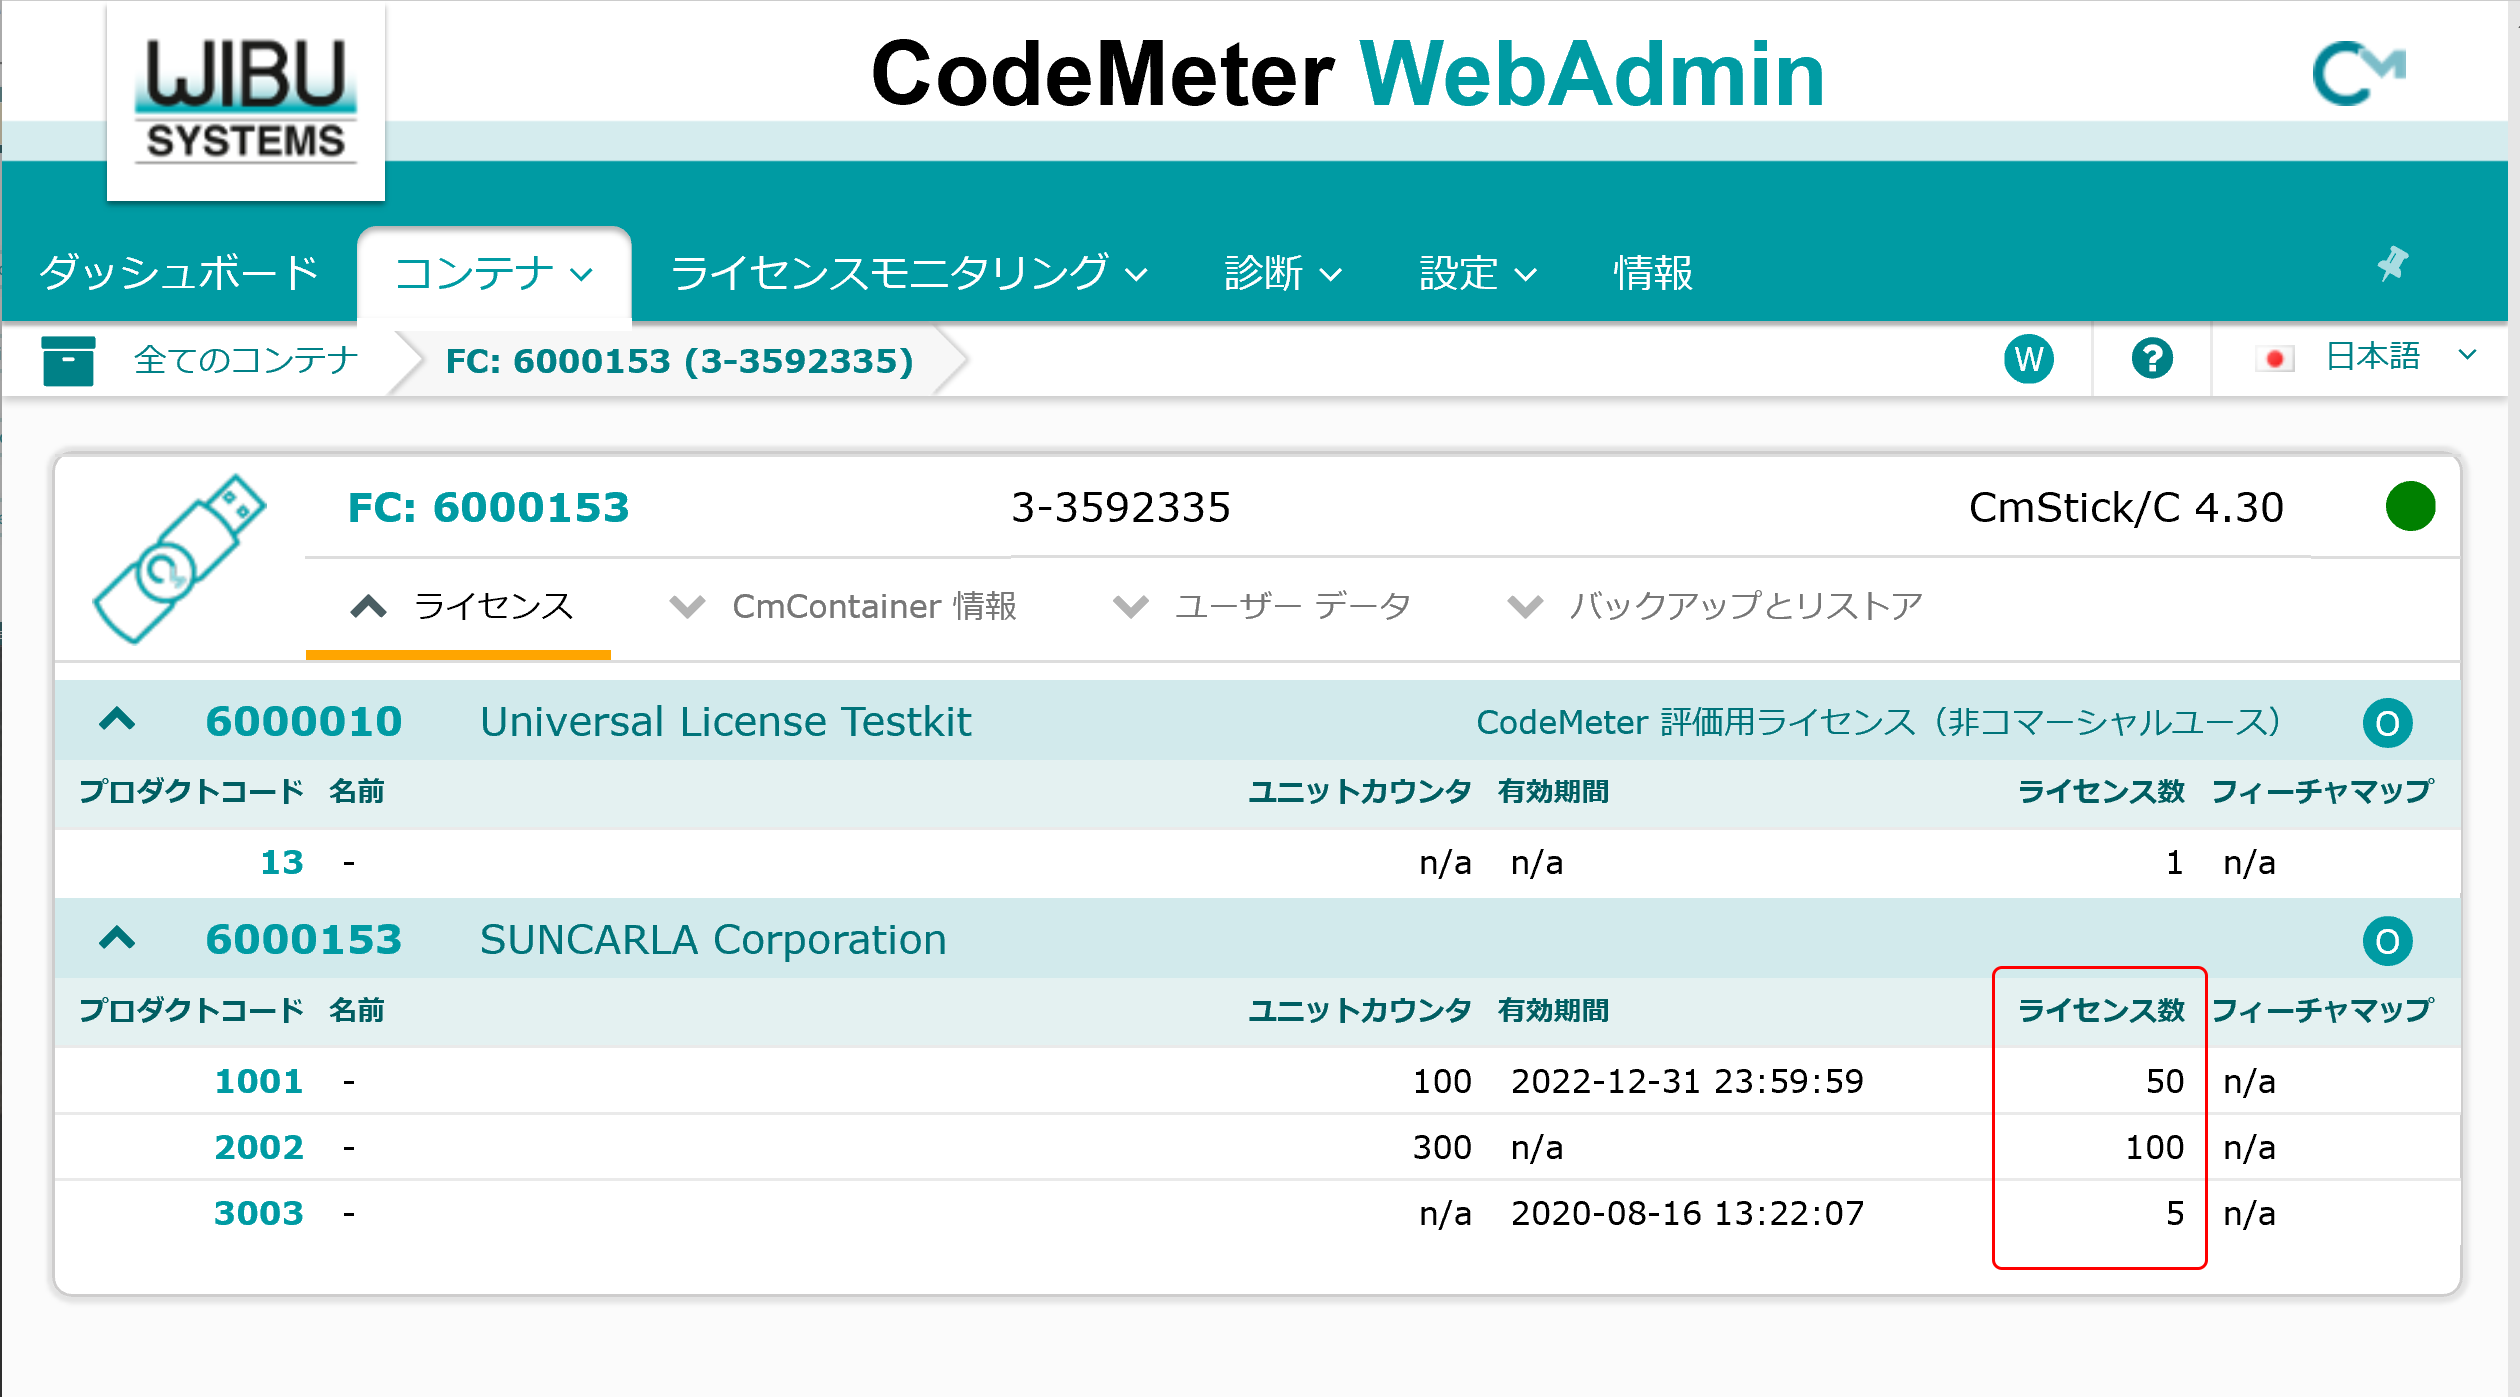Viewport: 2520px width, 1397px height.
Task: Click breadcrumb FC: 6000153 (3-3592335)
Action: tap(680, 361)
